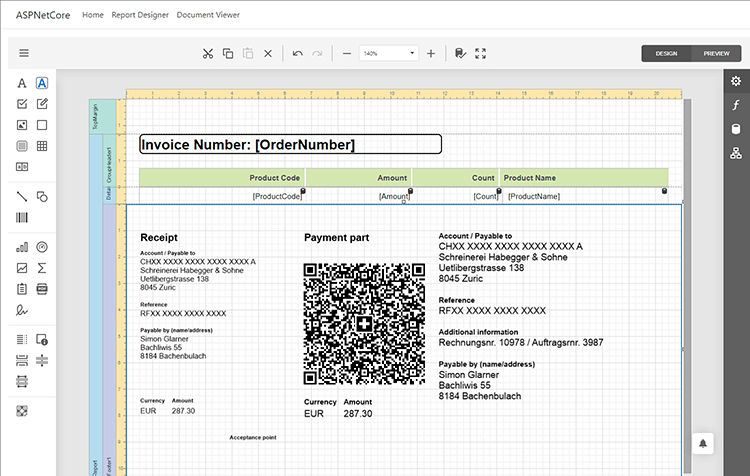Open the zoom level dropdown

pyautogui.click(x=389, y=53)
